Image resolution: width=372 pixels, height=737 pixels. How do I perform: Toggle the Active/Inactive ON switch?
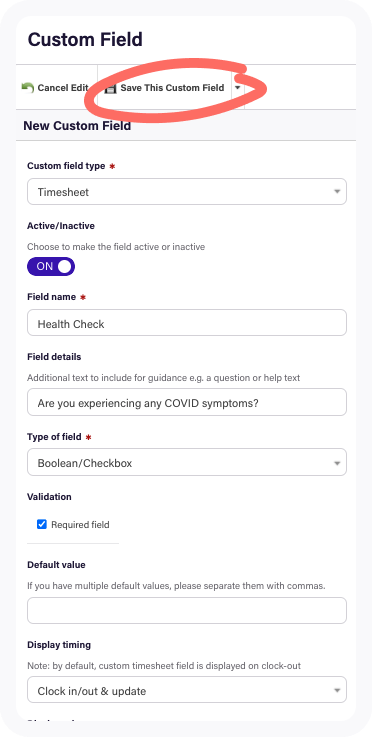(51, 267)
